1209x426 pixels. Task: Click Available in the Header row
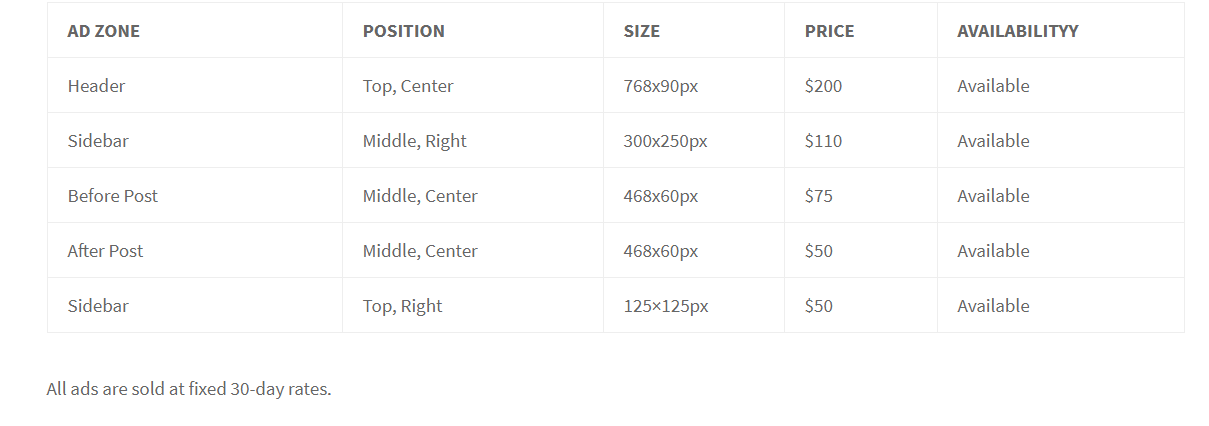click(993, 86)
